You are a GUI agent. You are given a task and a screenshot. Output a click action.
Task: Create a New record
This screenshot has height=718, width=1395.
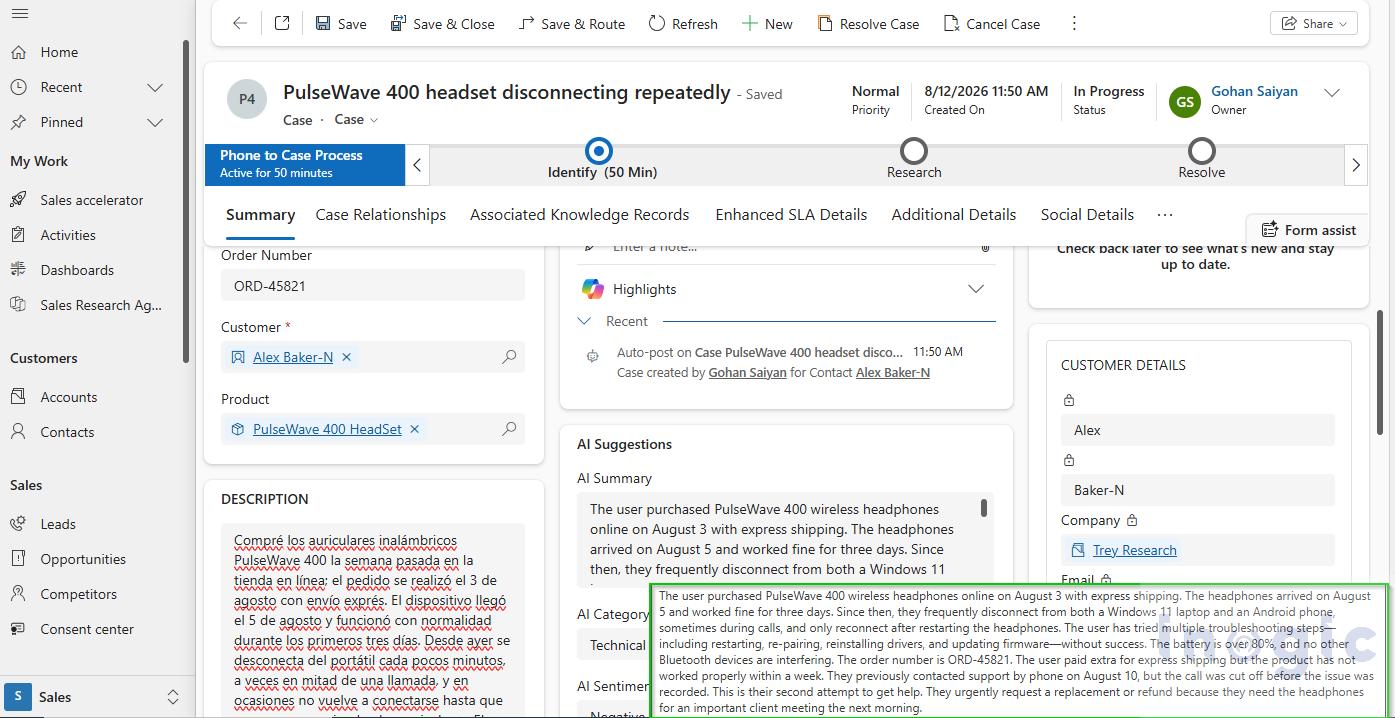pyautogui.click(x=767, y=24)
